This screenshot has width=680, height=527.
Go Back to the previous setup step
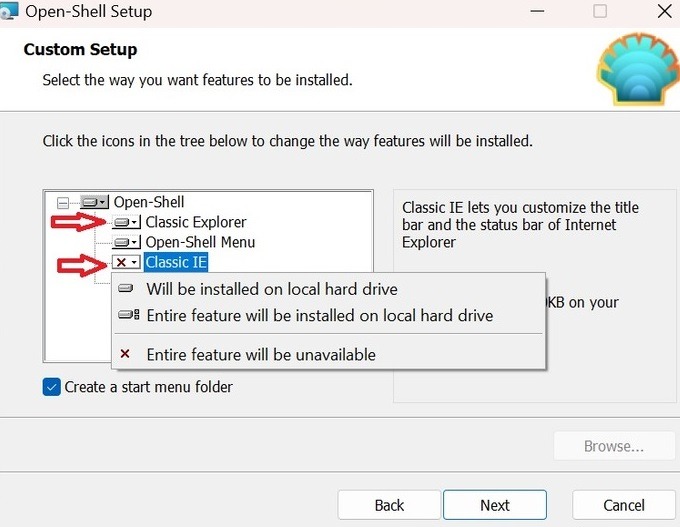coord(389,505)
